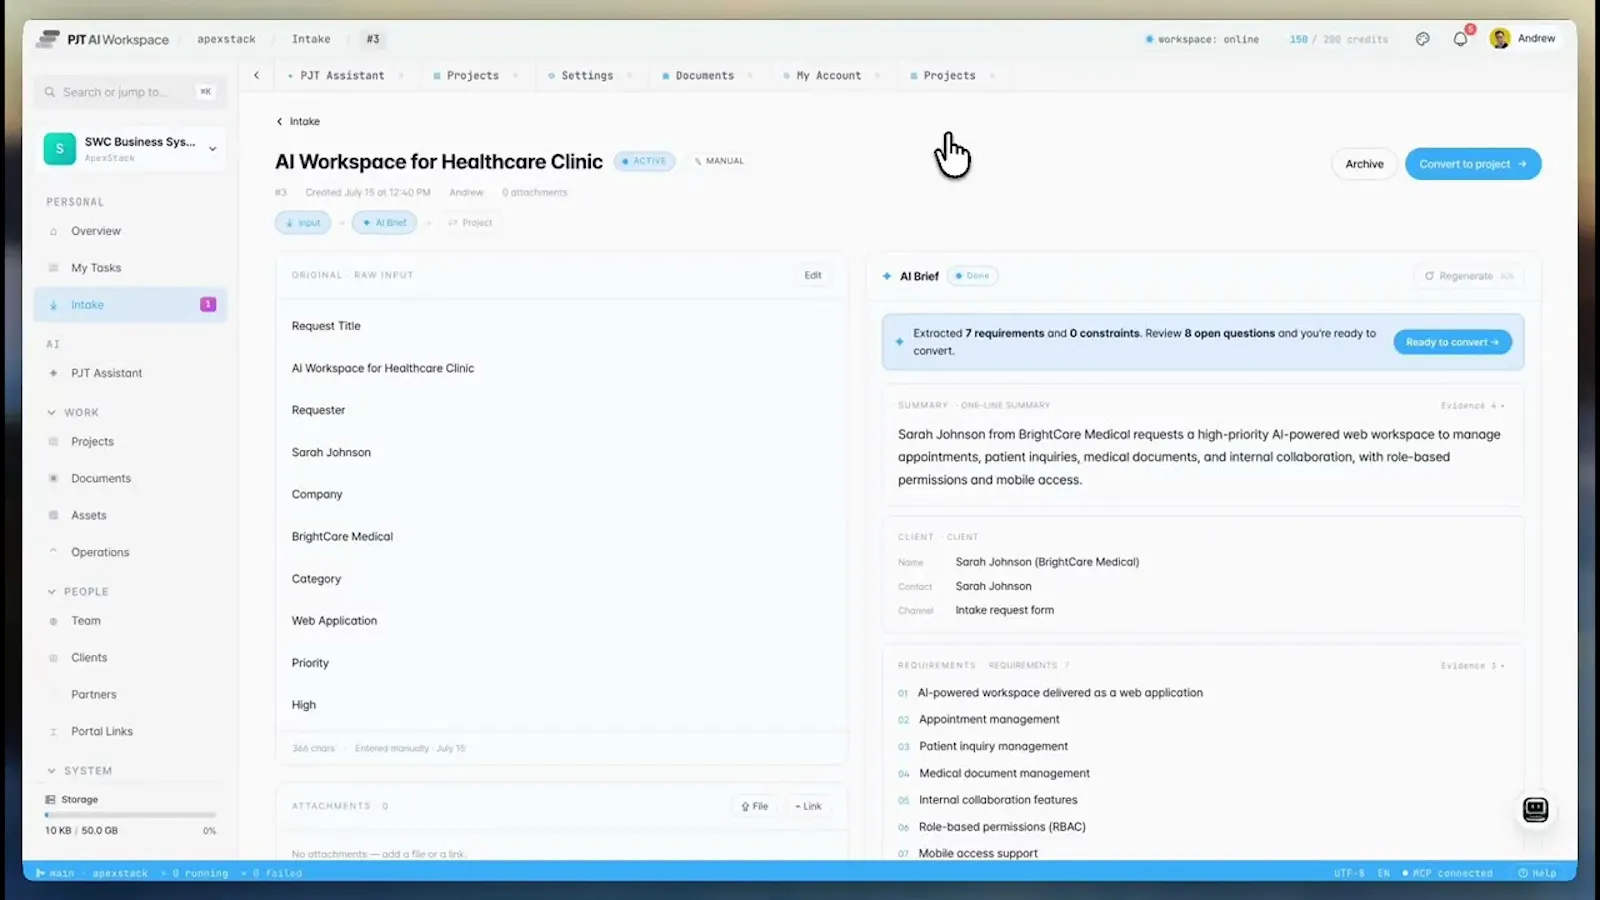Click the Archive button
The height and width of the screenshot is (900, 1600).
1364,164
